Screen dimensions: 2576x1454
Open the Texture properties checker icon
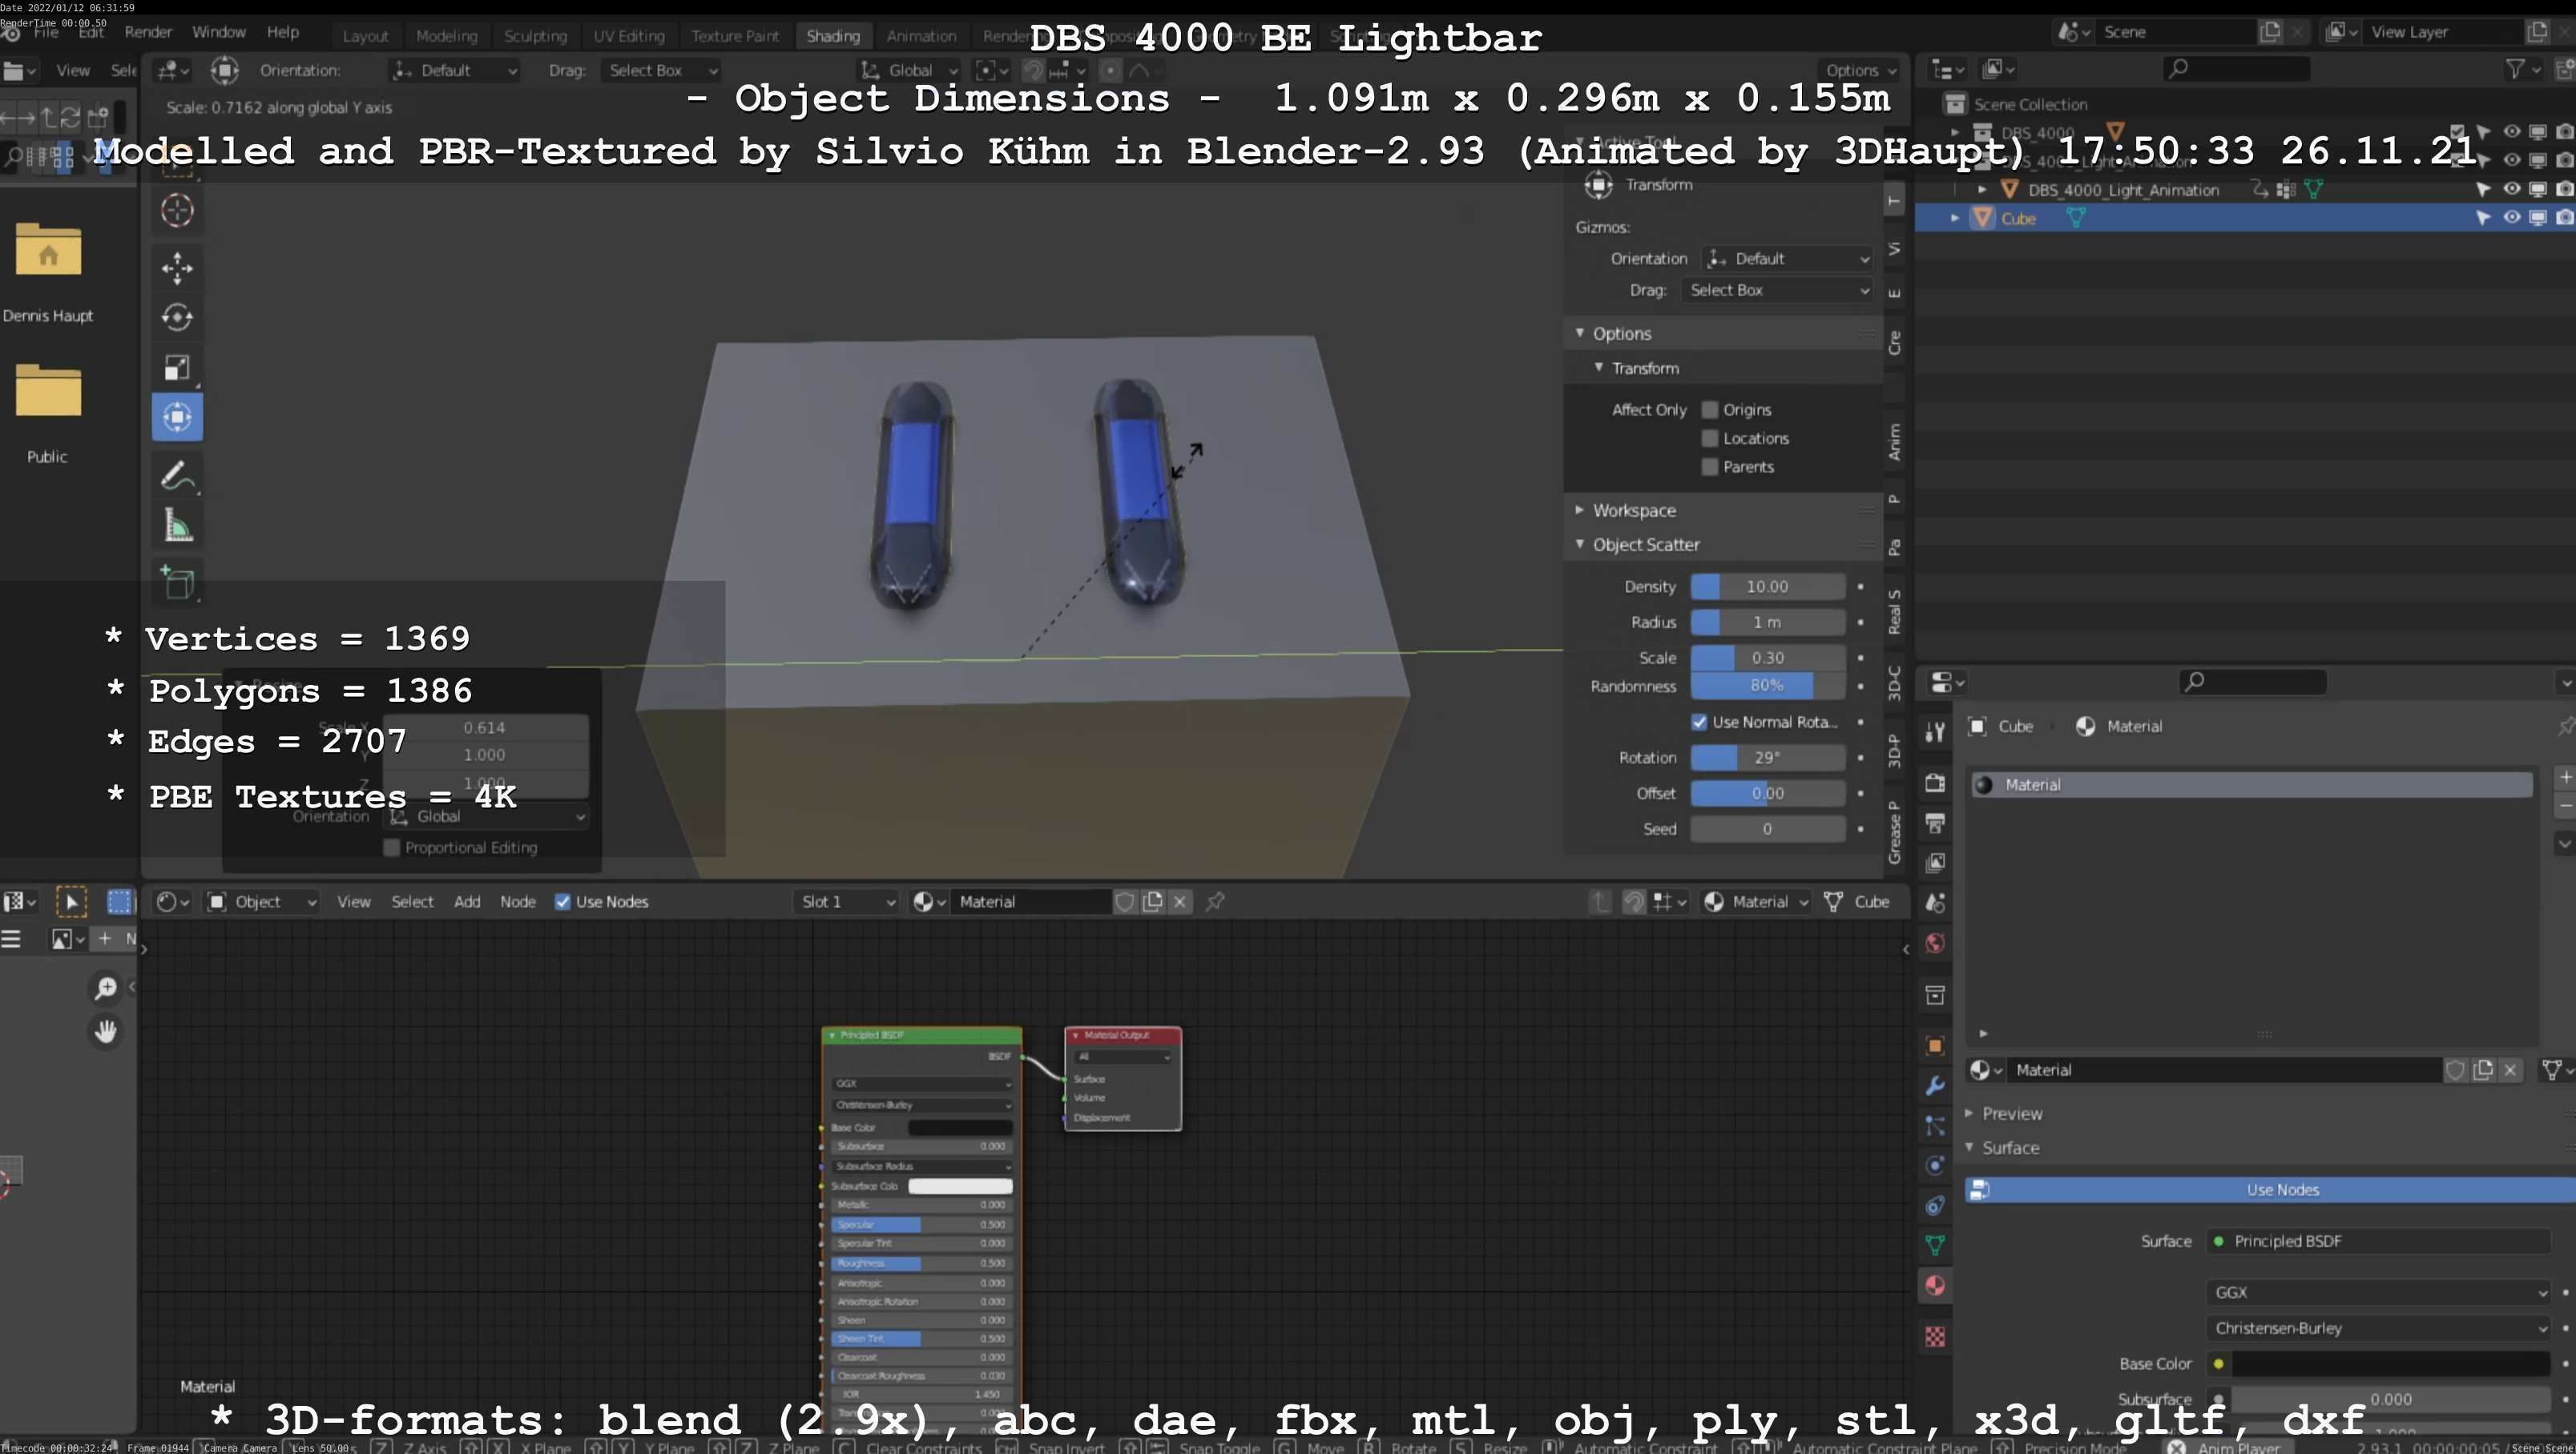pyautogui.click(x=1935, y=1337)
